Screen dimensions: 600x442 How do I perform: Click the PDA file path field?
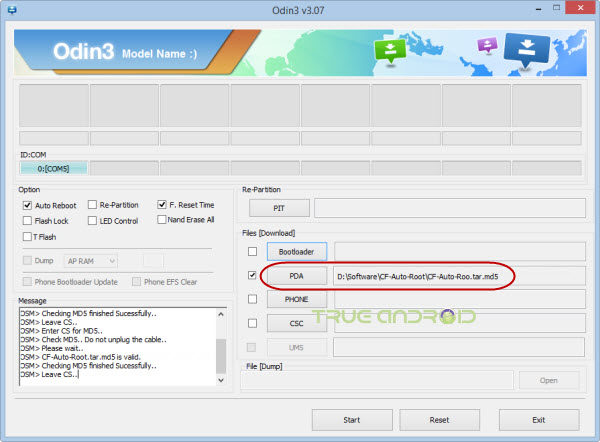click(460, 276)
